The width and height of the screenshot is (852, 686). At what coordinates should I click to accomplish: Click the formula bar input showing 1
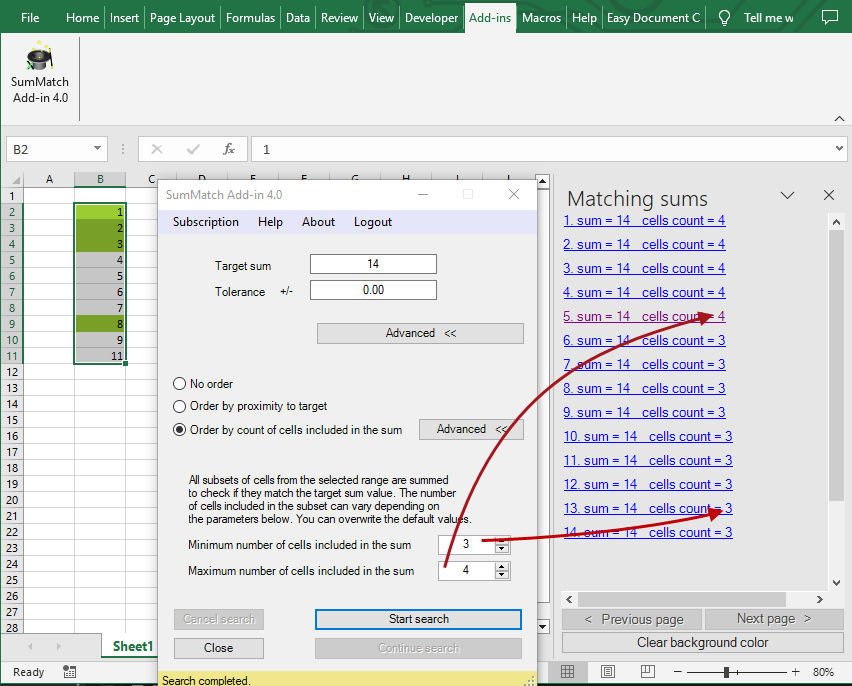coord(542,149)
